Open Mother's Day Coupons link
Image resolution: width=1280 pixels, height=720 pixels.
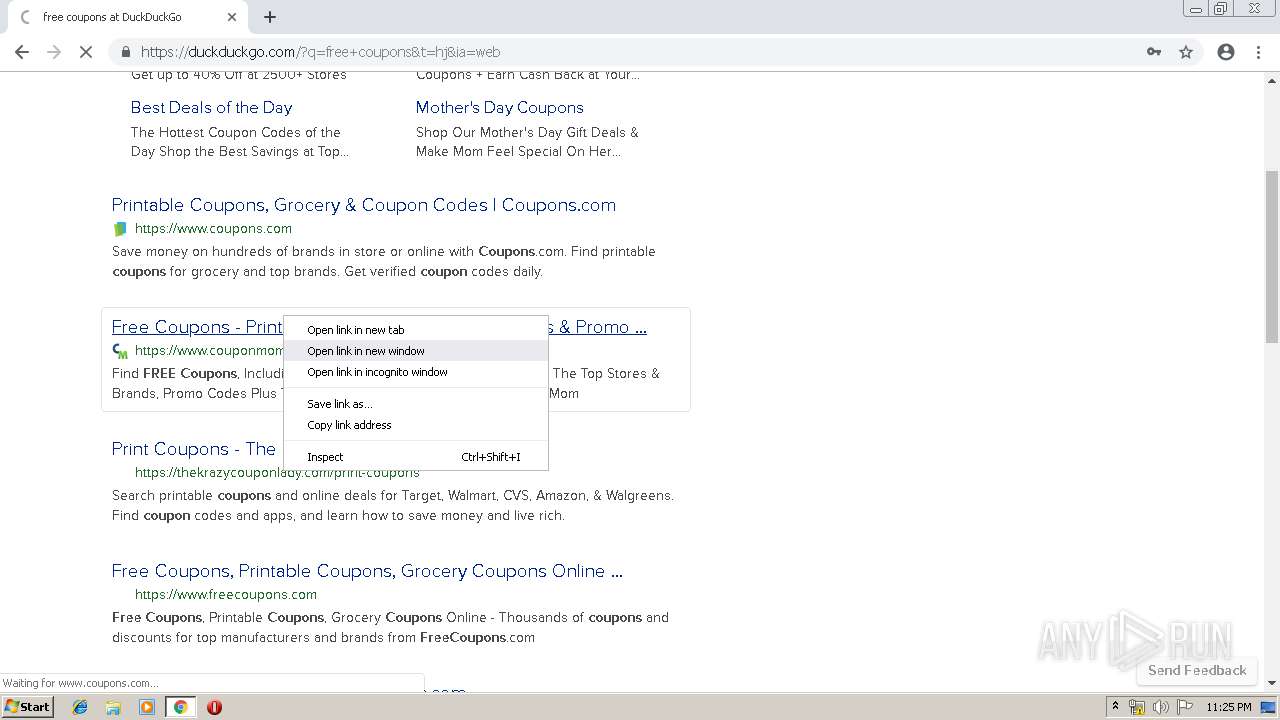(499, 107)
